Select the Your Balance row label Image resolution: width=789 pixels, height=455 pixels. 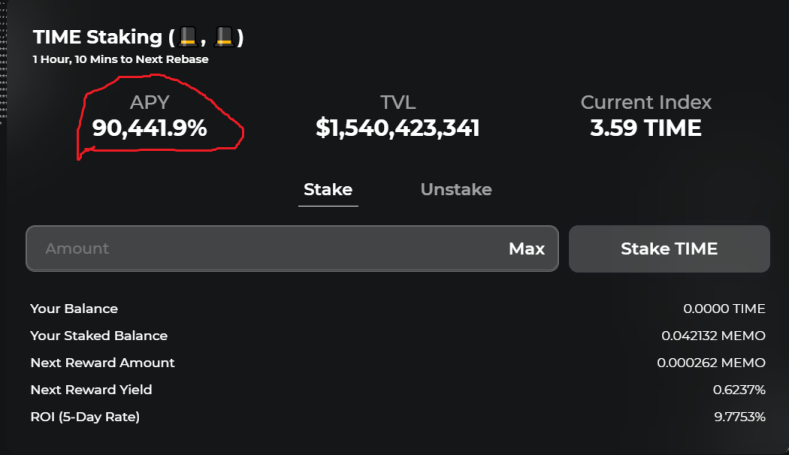(74, 309)
